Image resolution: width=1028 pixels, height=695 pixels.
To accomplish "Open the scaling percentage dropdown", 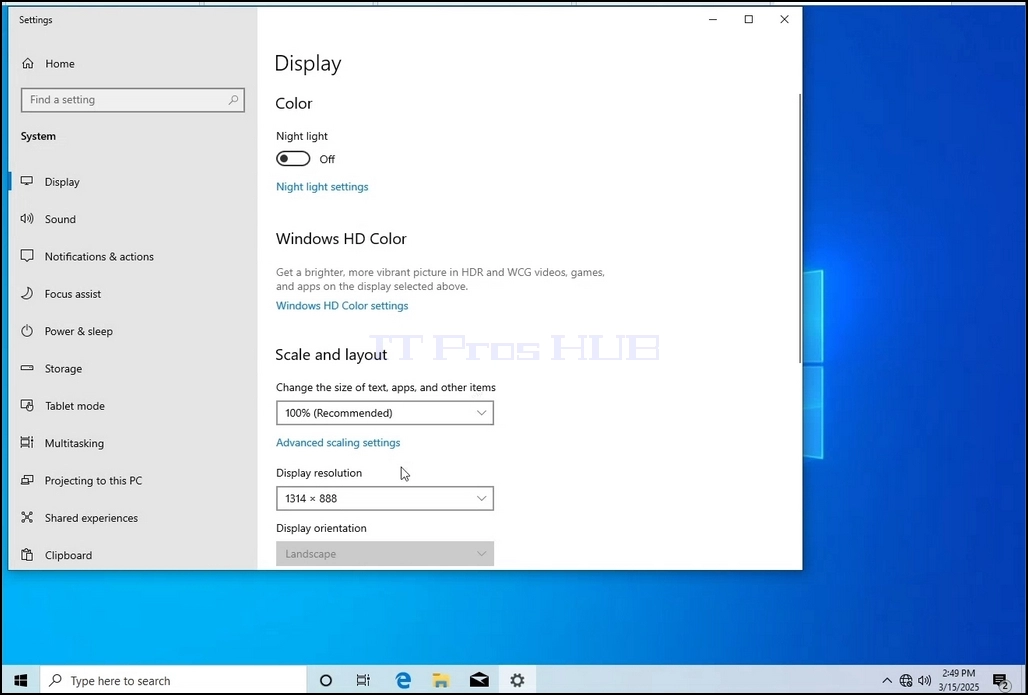I will (x=385, y=413).
